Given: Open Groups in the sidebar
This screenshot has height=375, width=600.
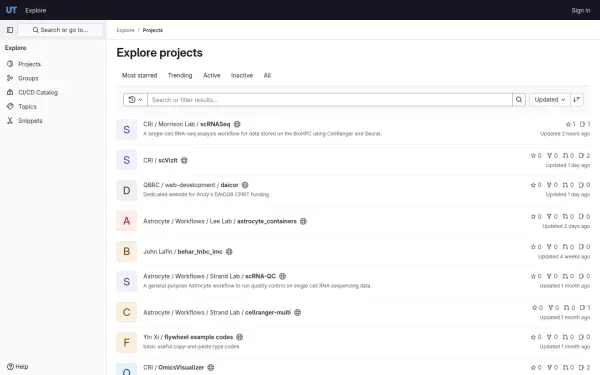Looking at the screenshot, I should 28,78.
